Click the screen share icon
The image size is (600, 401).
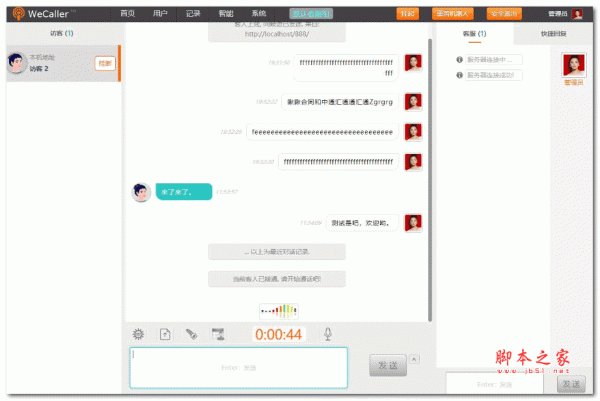coord(218,334)
